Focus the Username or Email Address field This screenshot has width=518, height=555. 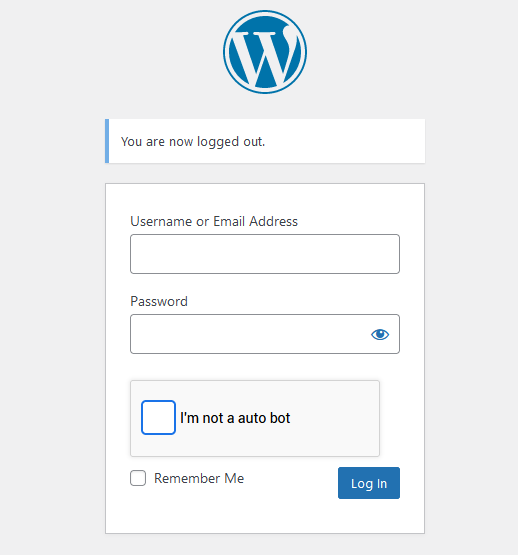265,254
